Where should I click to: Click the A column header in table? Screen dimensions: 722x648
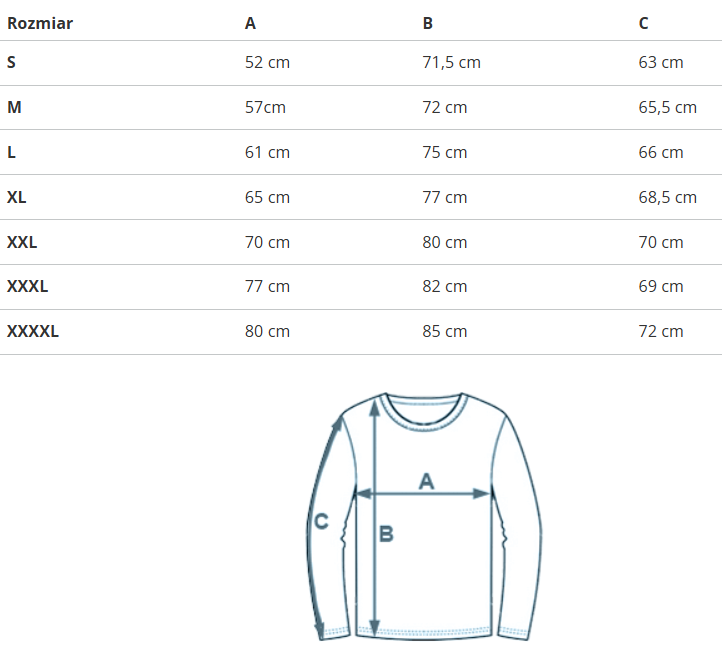(x=250, y=23)
